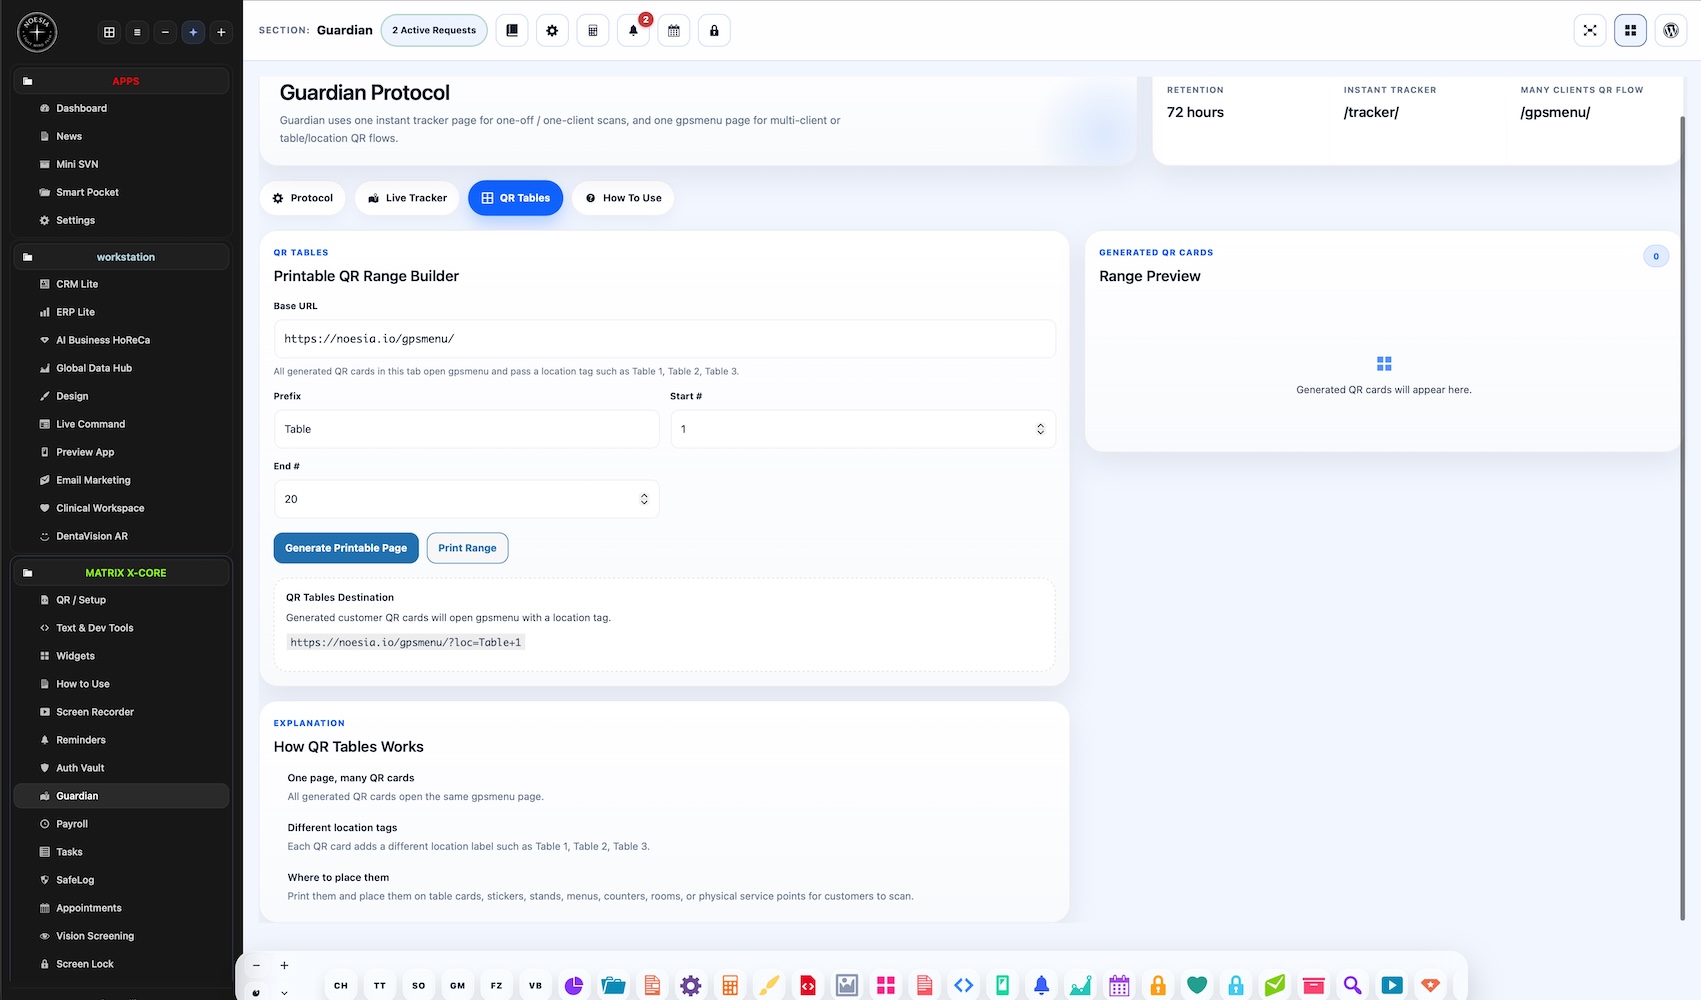Open the paintbrush dock icon

pyautogui.click(x=769, y=986)
